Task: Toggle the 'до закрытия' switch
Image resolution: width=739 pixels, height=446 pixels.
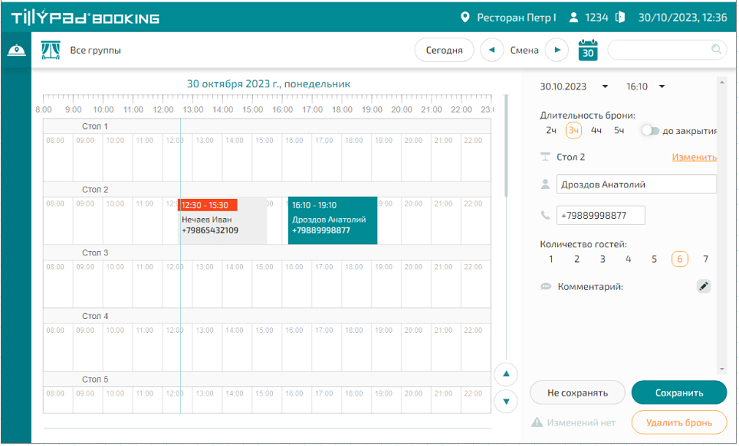Action: point(651,130)
